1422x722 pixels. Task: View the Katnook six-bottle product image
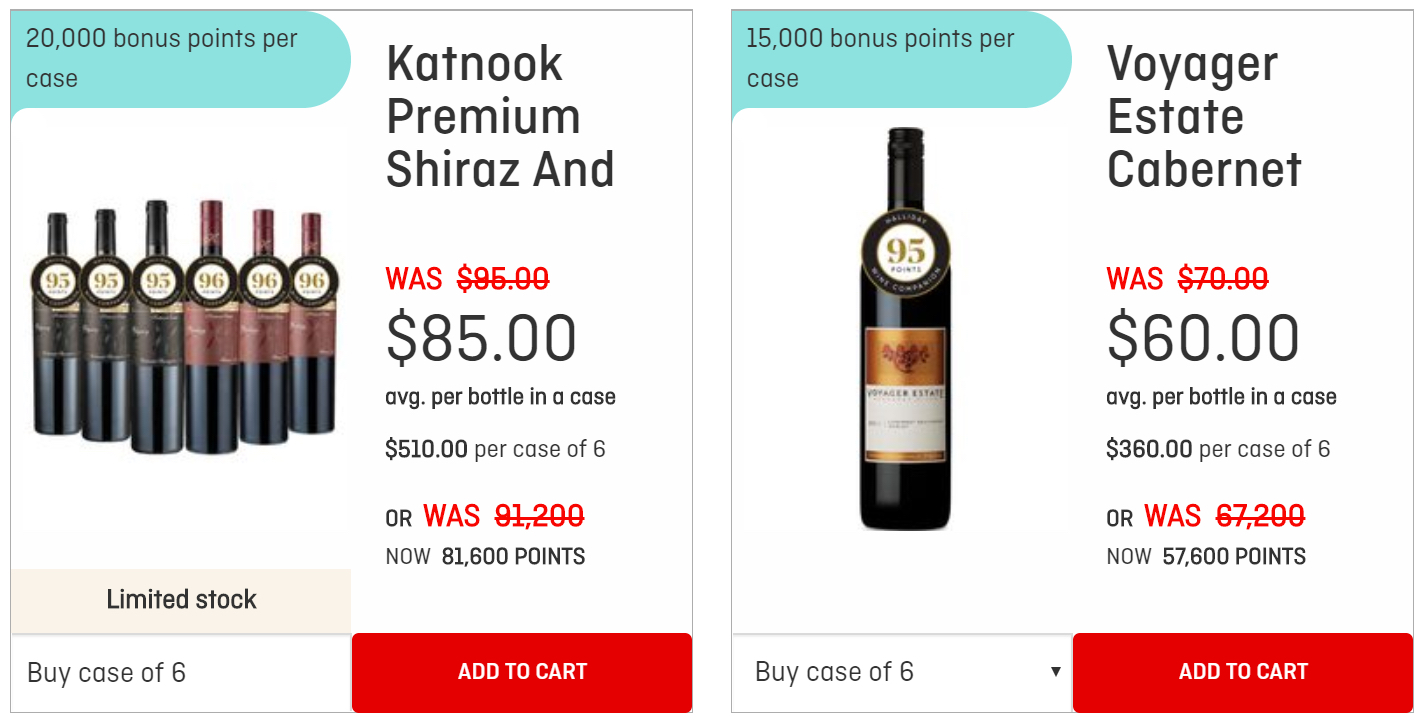[181, 326]
